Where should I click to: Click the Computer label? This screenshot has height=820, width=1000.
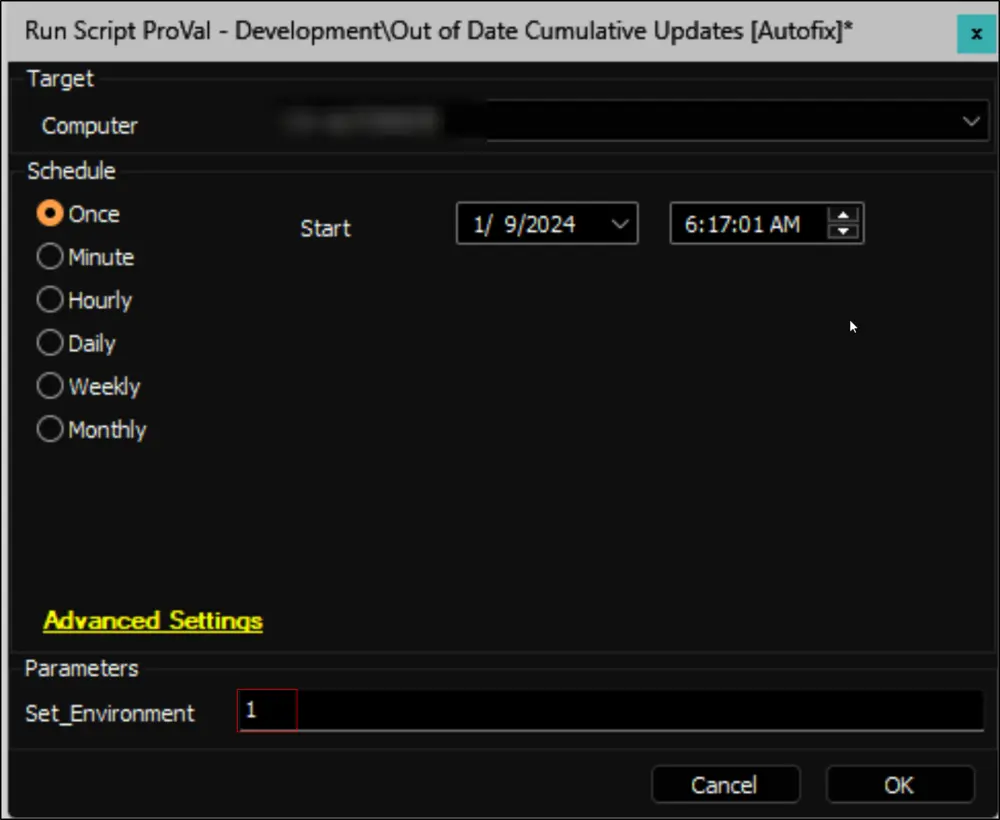(x=89, y=126)
